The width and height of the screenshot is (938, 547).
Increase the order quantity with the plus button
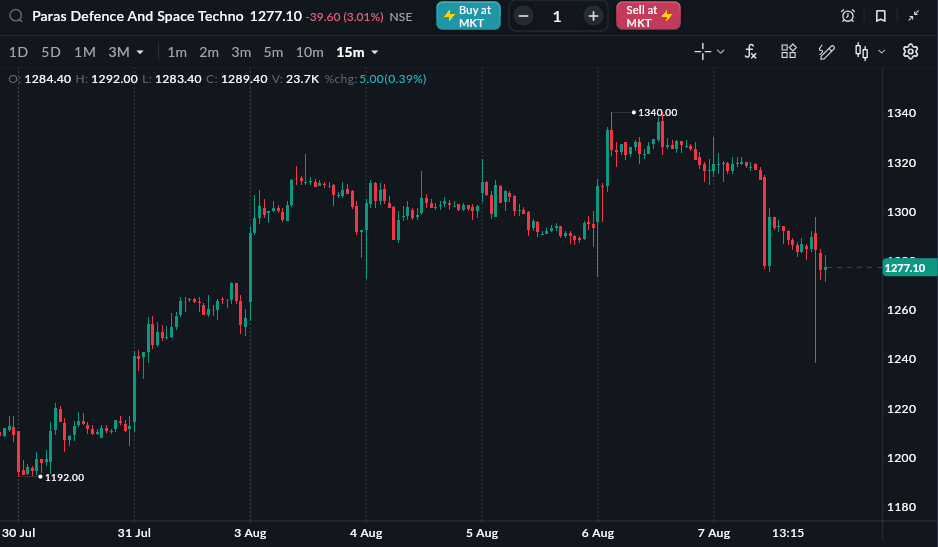click(593, 16)
